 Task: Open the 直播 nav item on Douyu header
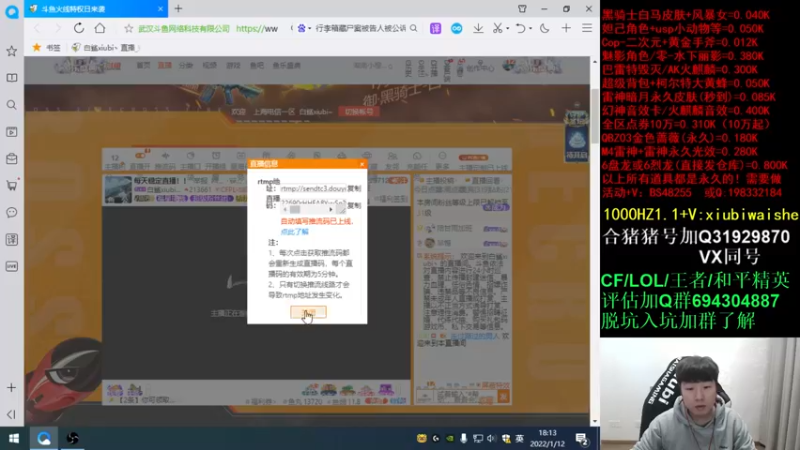tap(164, 65)
